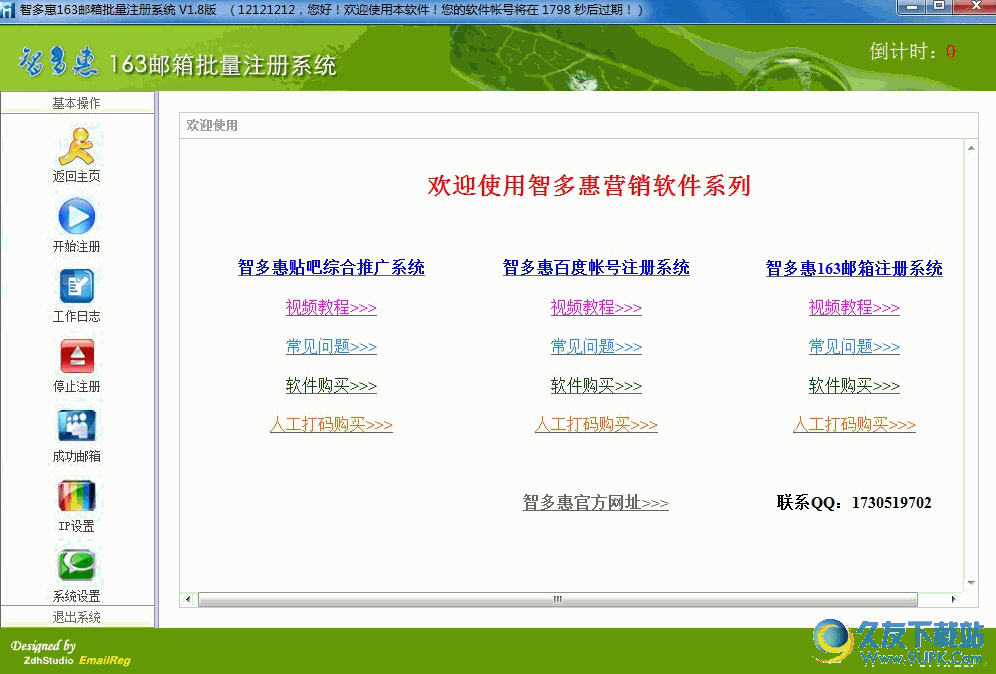996x674 pixels.
Task: Select the 联系QQ: 1730519702 text
Action: pyautogui.click(x=854, y=502)
